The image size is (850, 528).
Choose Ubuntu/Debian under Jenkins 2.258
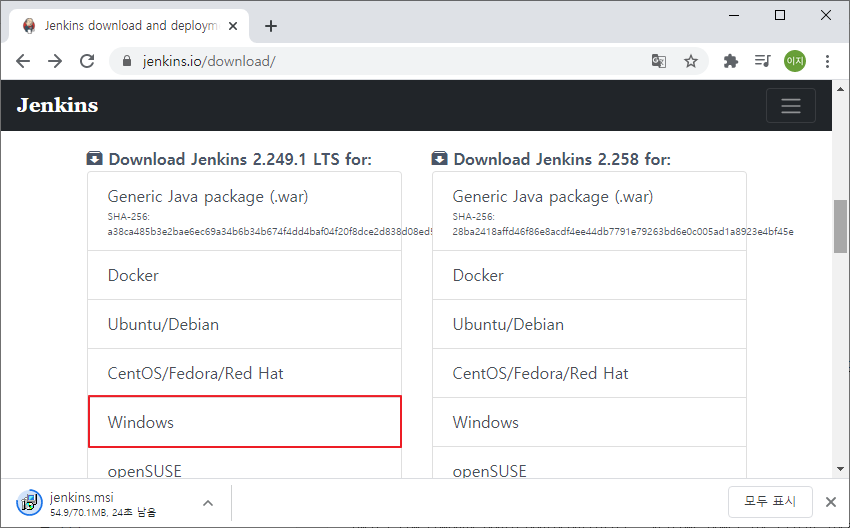[x=589, y=324]
